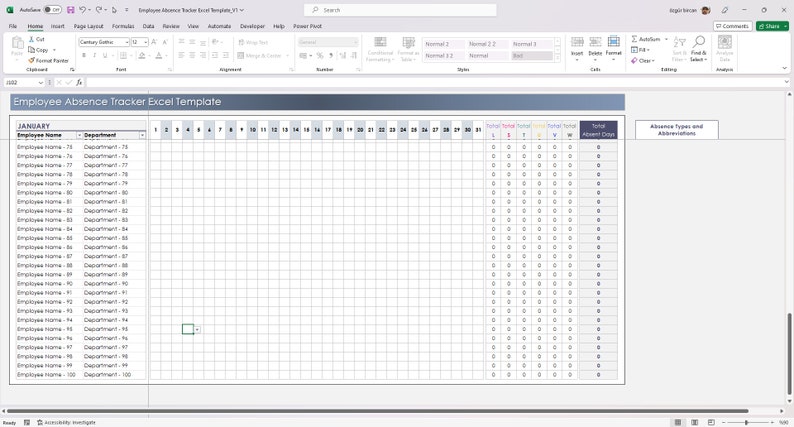Open the Department filter dropdown
Image resolution: width=794 pixels, height=427 pixels.
[x=142, y=135]
